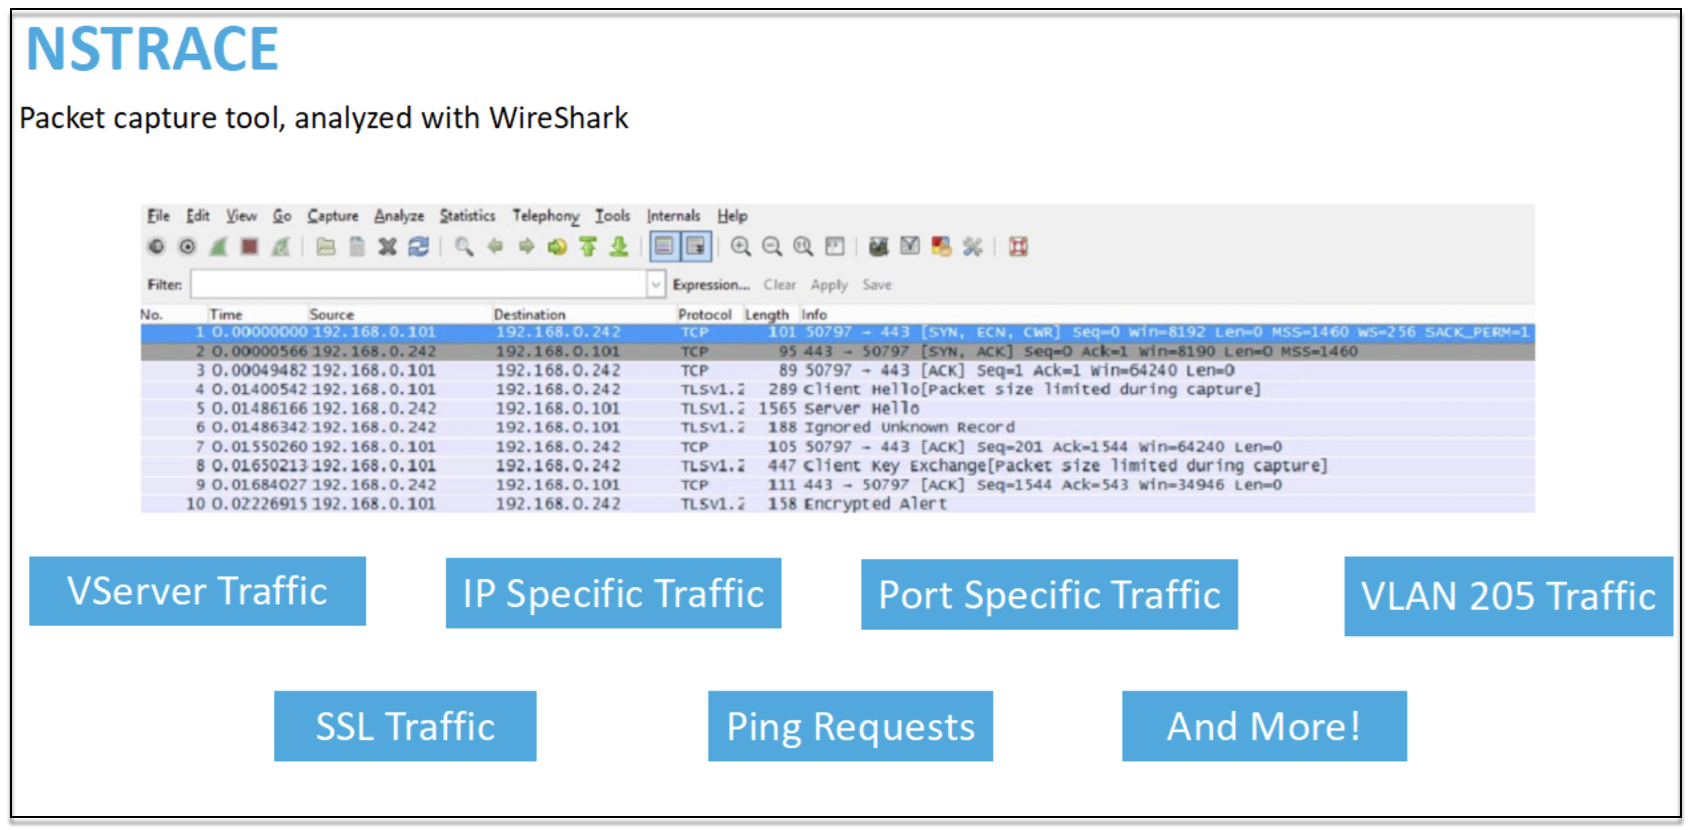1698x830 pixels.
Task: Open Wireshark preferences (tools icon)
Action: [x=972, y=246]
